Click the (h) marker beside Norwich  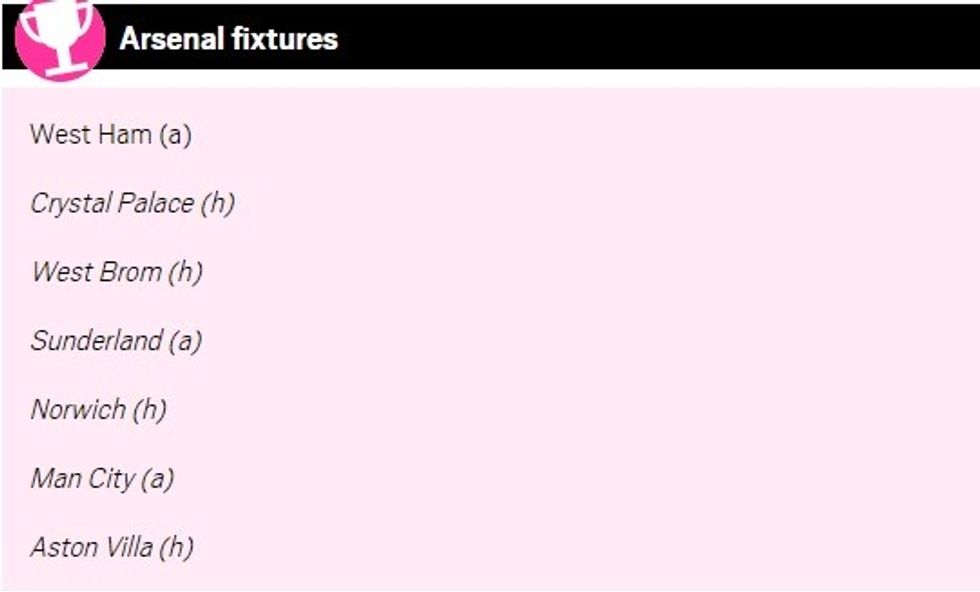click(x=148, y=410)
